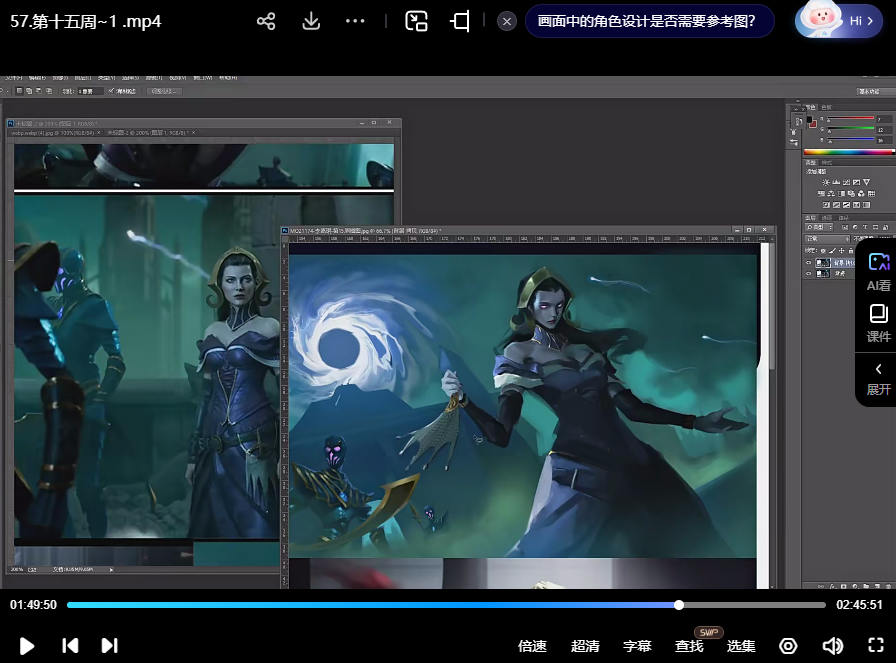Screen dimensions: 896x663
Task: Enter fullscreen mode
Action: (x=876, y=646)
